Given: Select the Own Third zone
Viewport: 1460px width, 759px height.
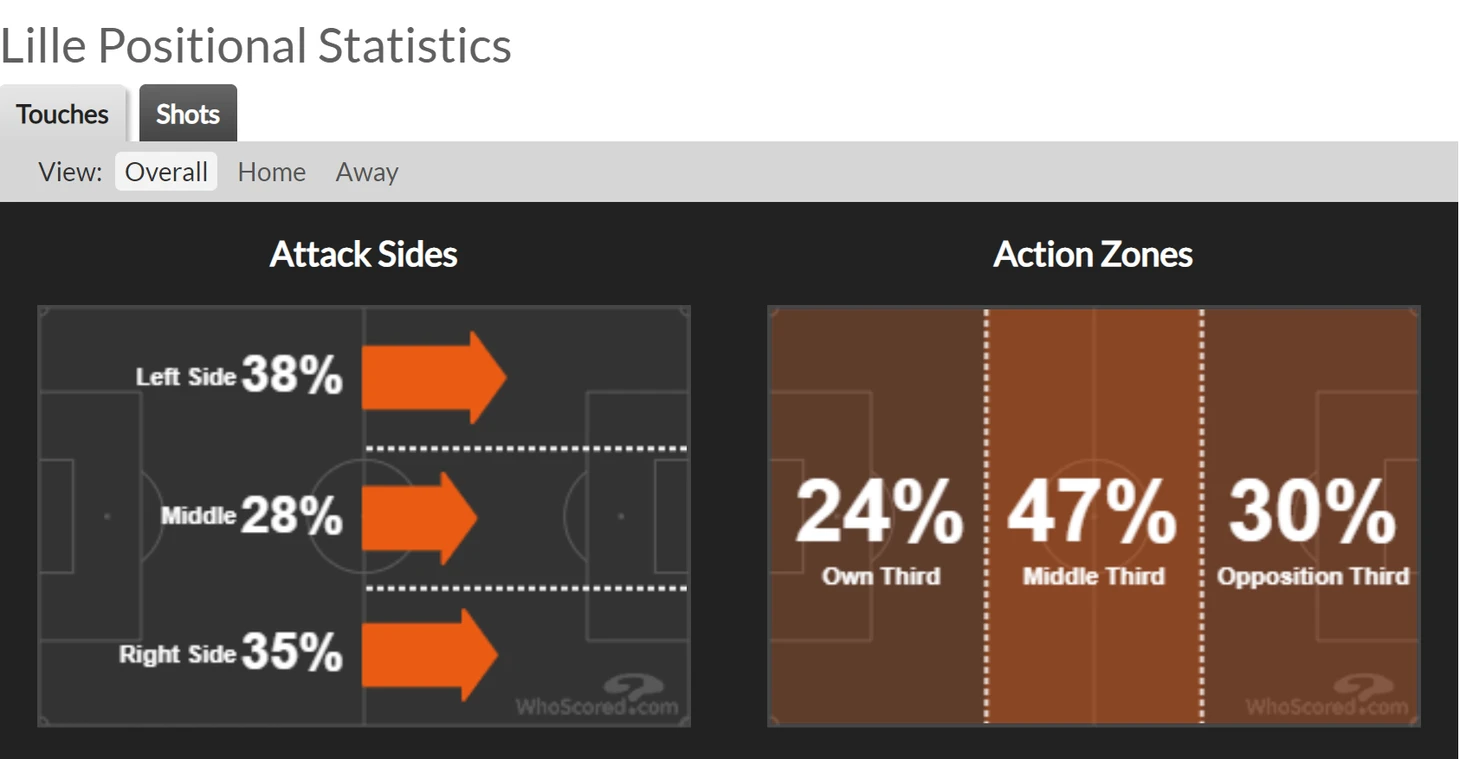Looking at the screenshot, I should click(877, 516).
